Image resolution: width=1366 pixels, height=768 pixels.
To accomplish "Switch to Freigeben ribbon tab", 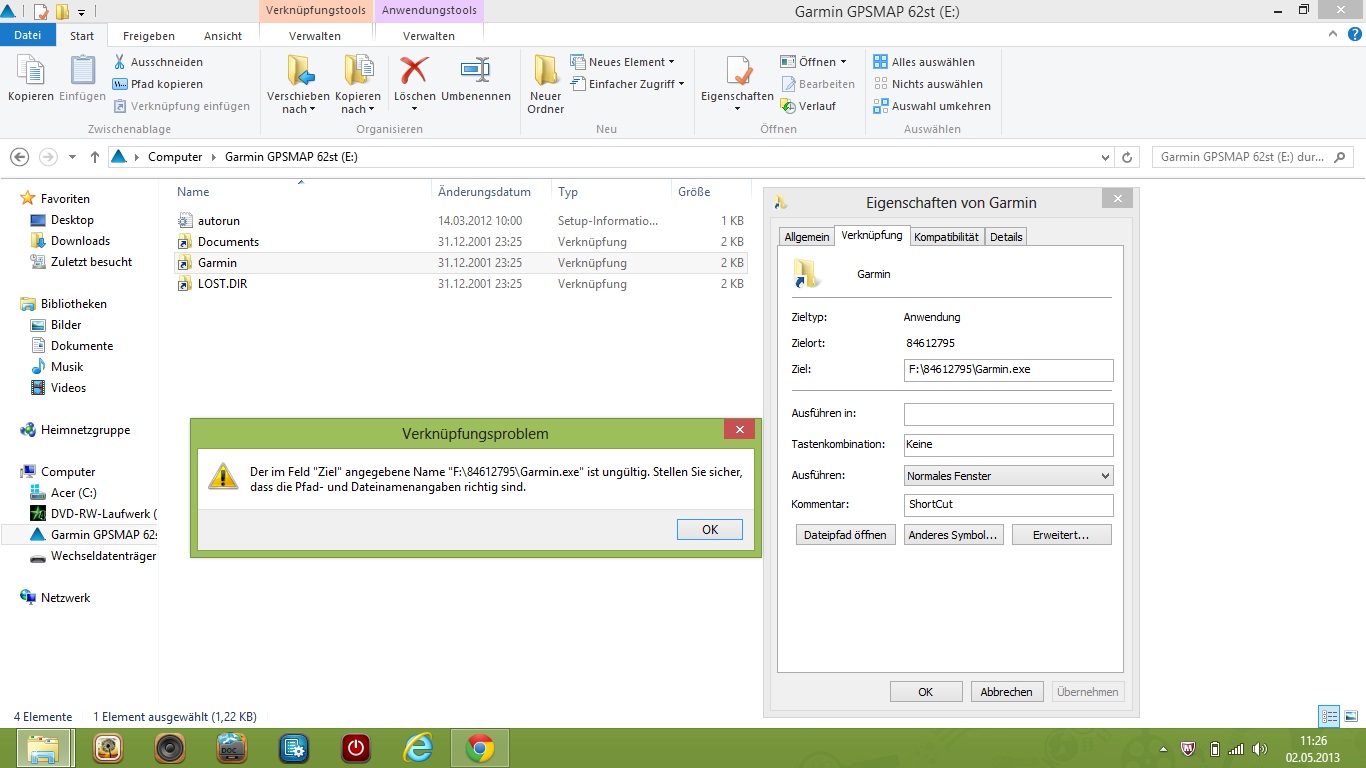I will [148, 36].
